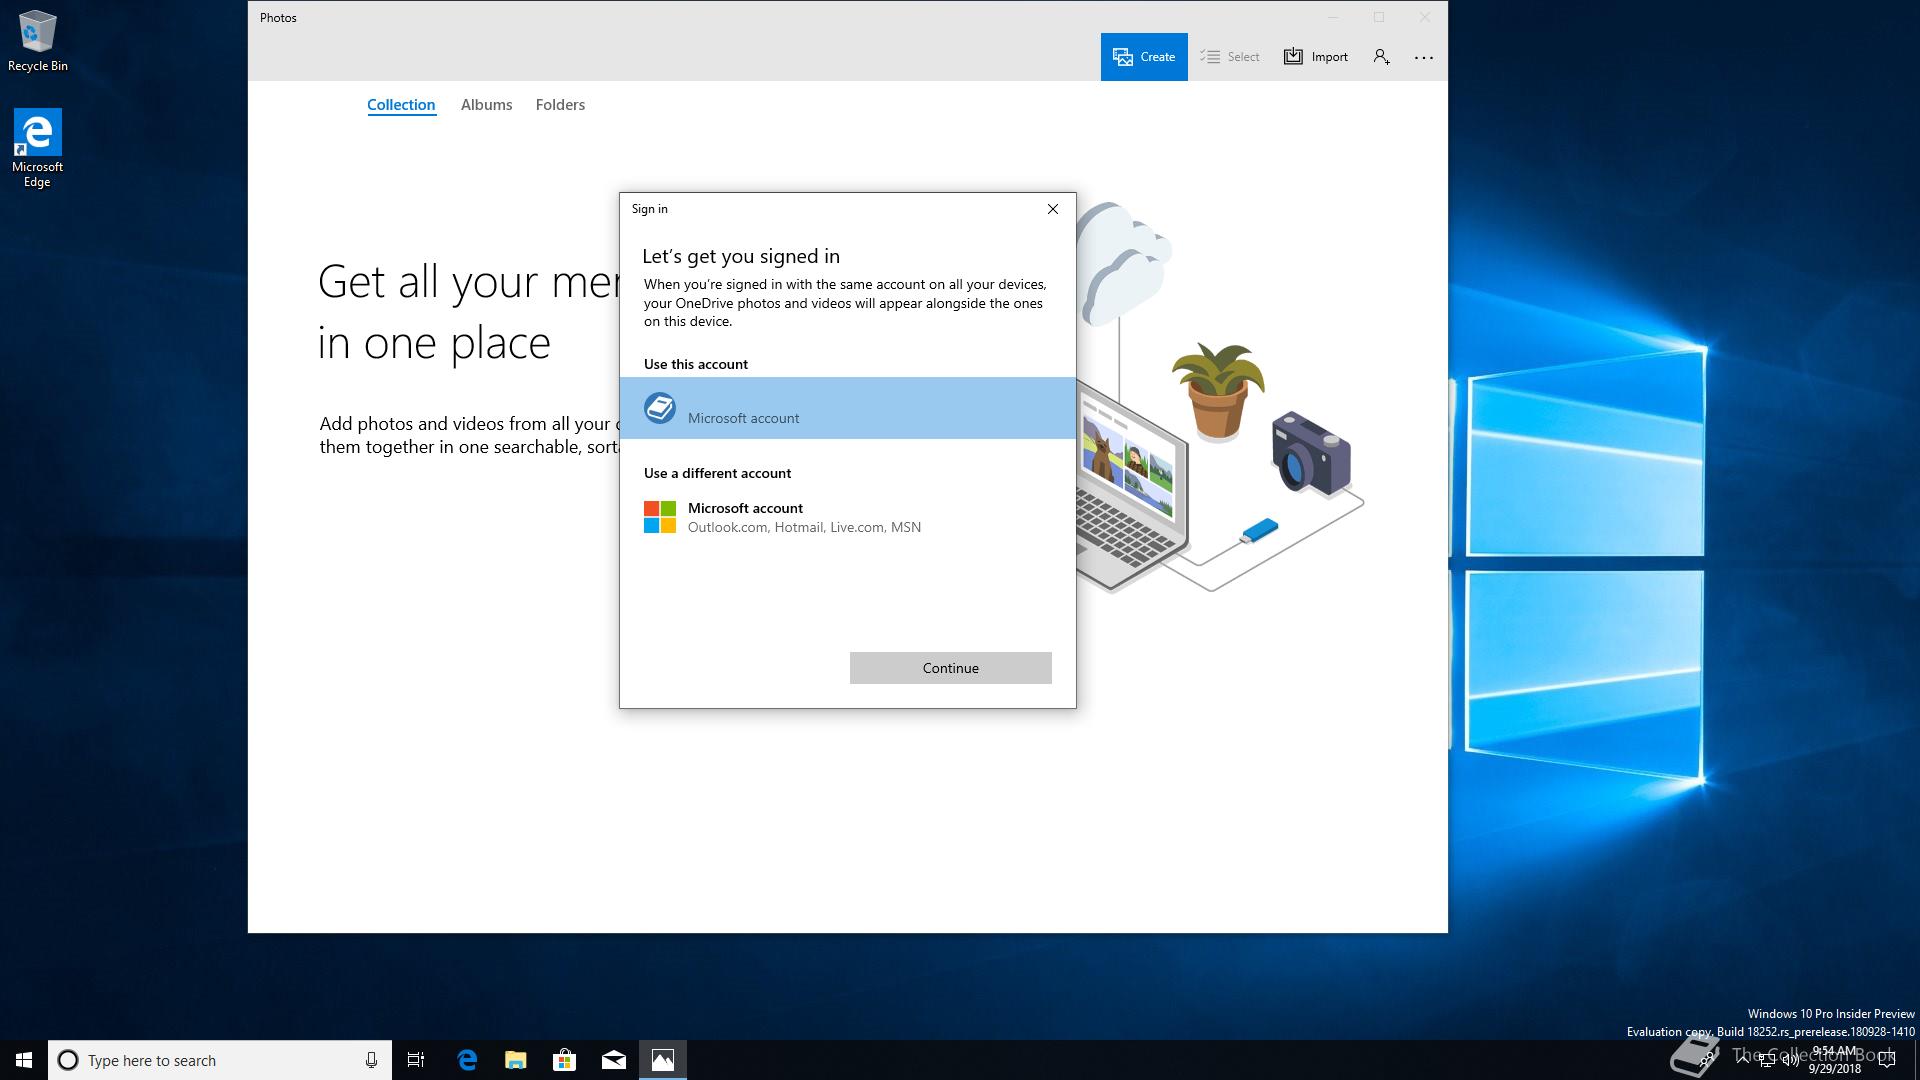Click the Photos app taskbar icon
The width and height of the screenshot is (1920, 1080).
point(663,1060)
